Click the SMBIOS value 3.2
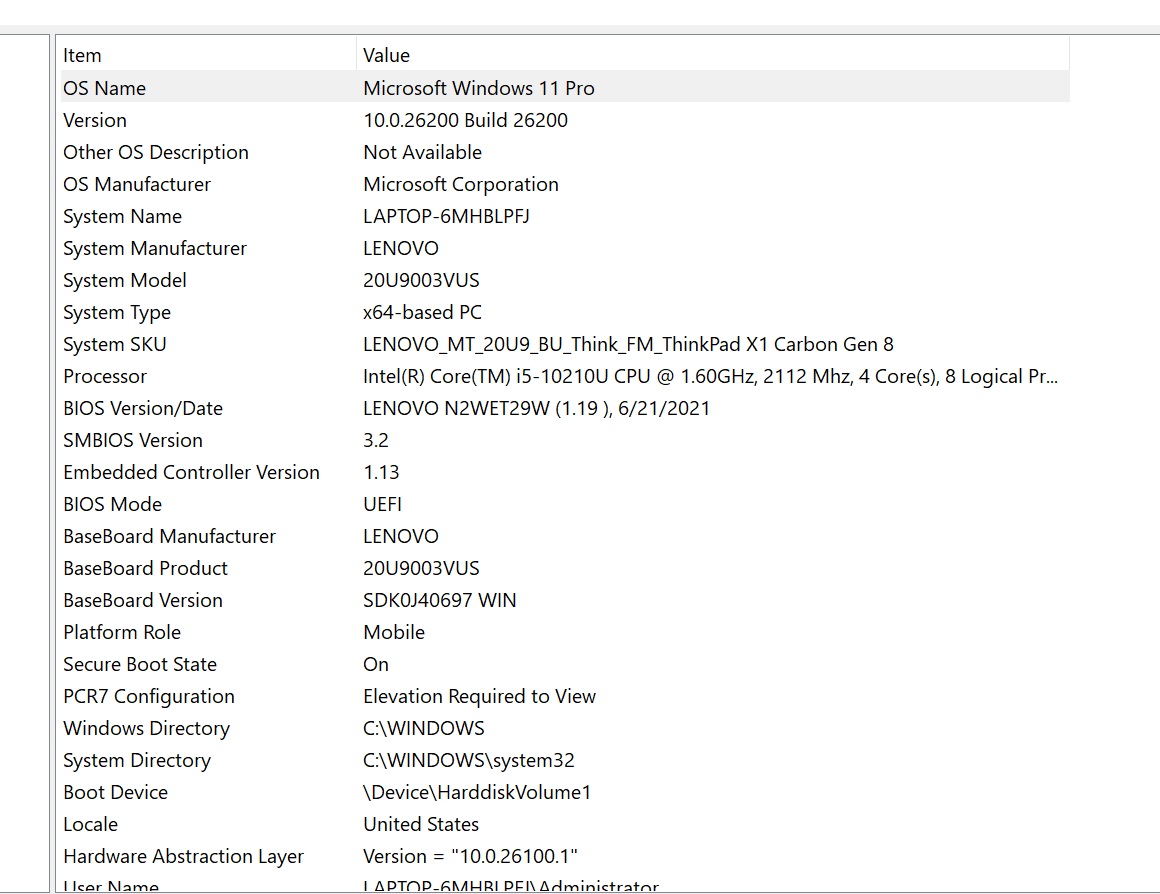 pyautogui.click(x=376, y=440)
